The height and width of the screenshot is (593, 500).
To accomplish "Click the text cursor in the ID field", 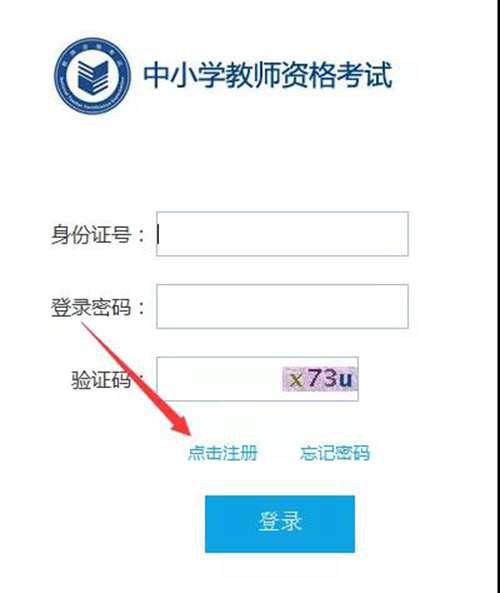I will (159, 234).
